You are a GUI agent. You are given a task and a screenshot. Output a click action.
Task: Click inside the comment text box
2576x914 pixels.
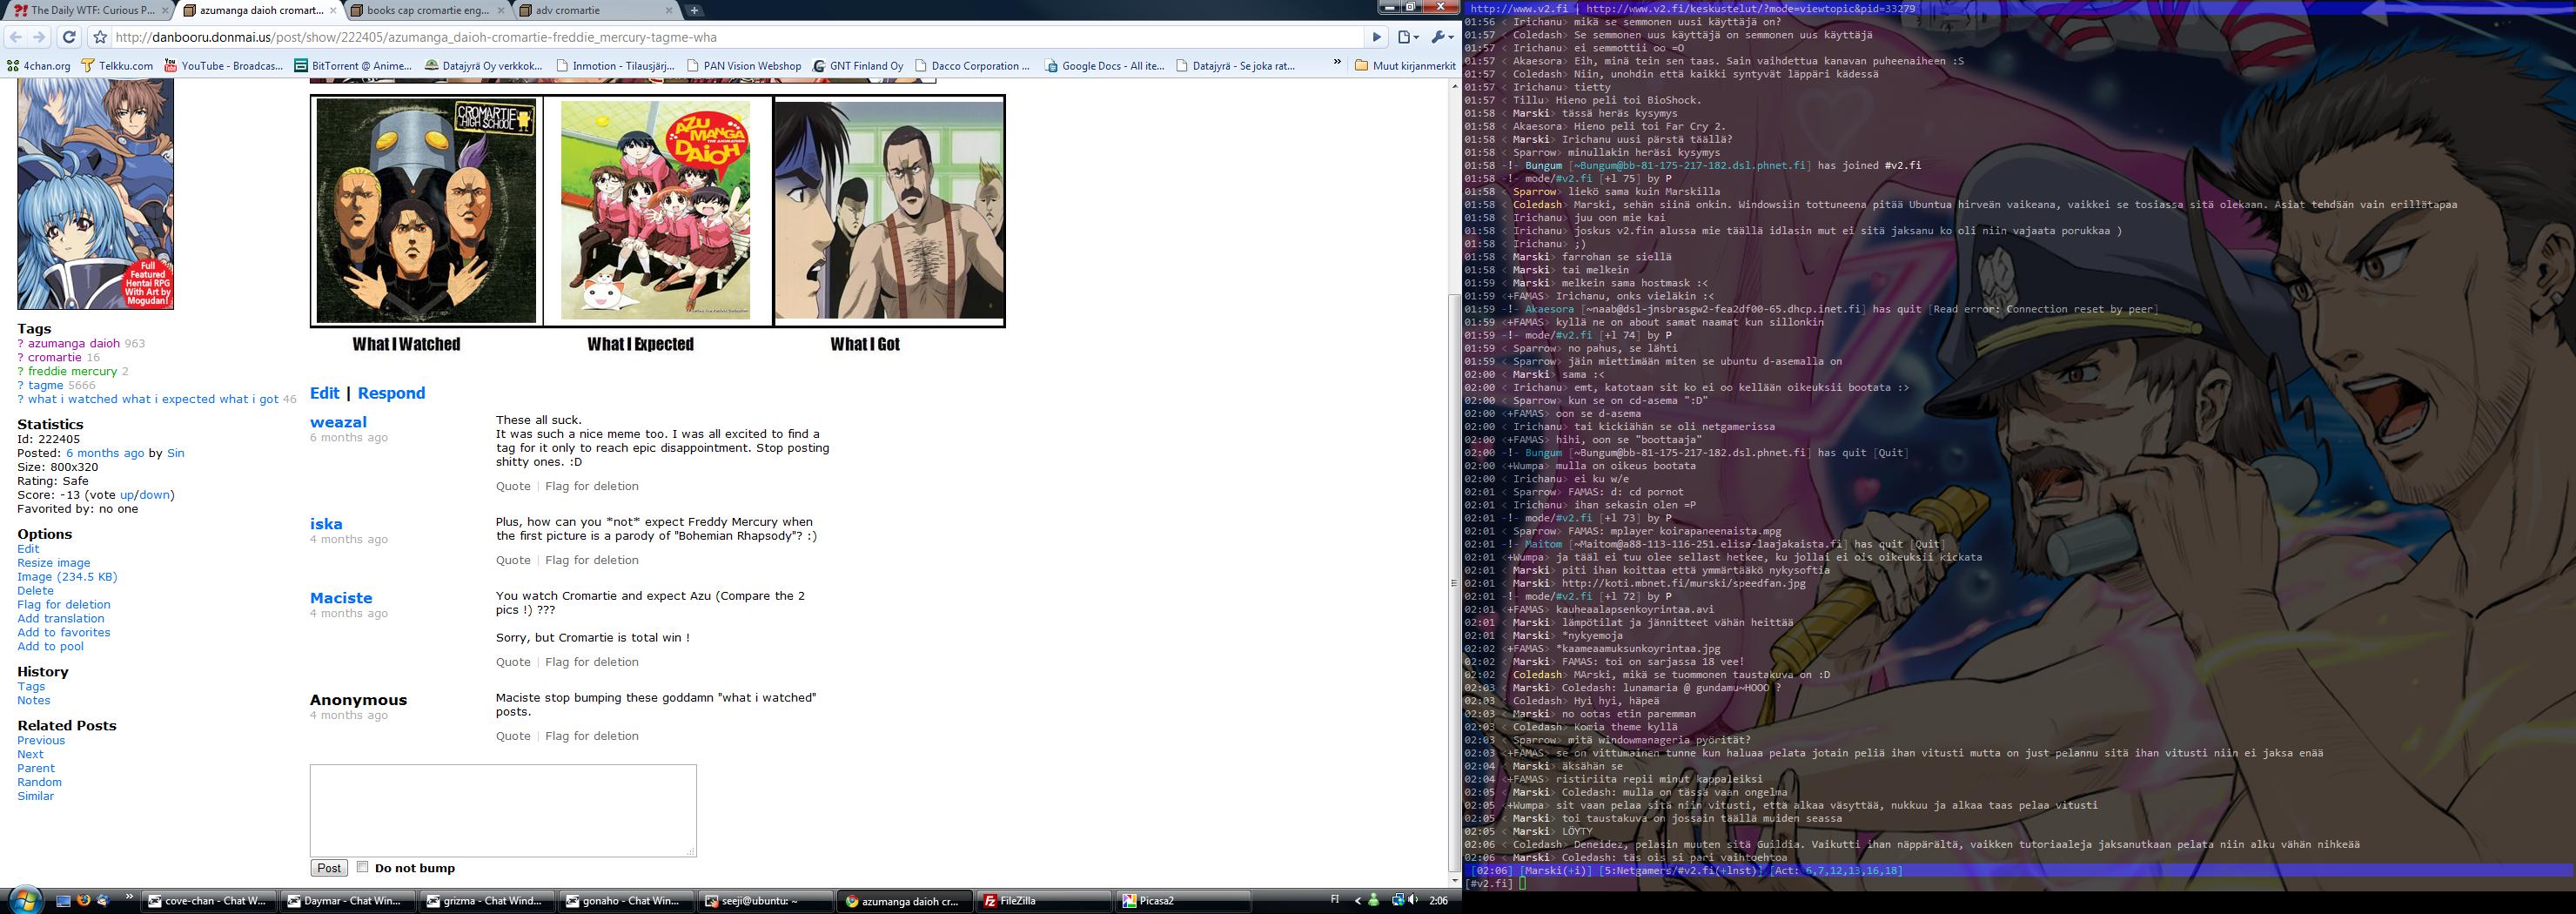[502, 810]
